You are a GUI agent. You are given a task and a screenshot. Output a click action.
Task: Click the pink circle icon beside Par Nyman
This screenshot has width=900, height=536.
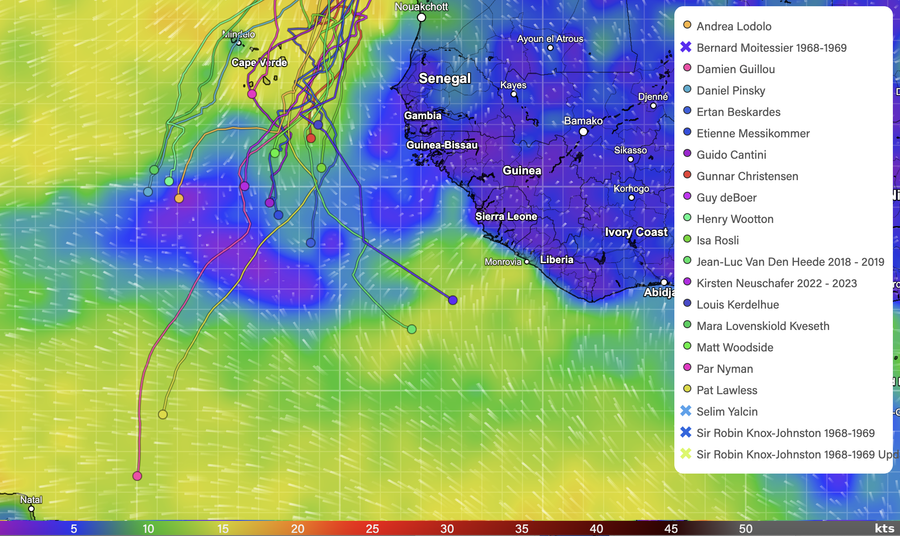[x=687, y=368]
